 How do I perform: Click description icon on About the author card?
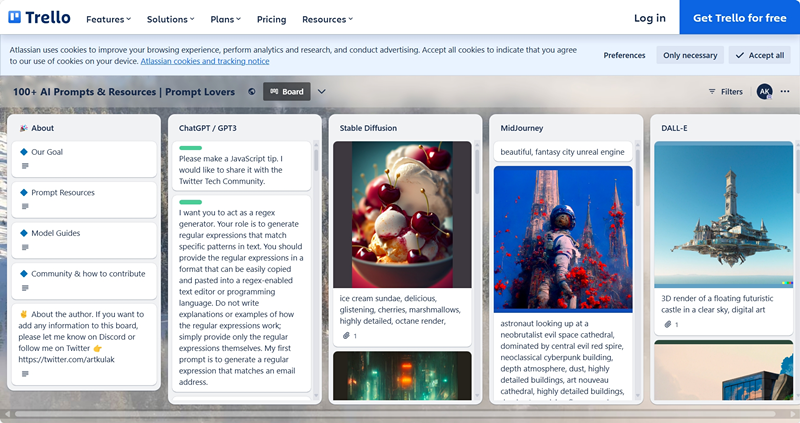click(x=25, y=374)
